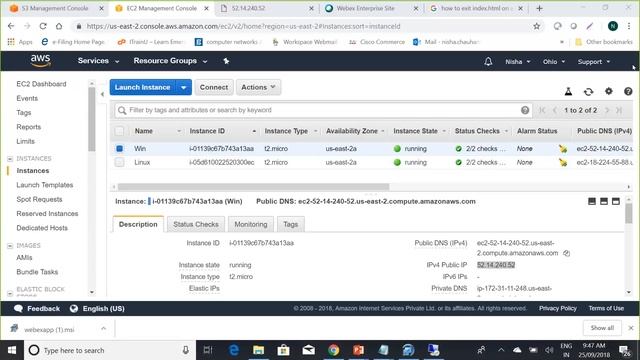Uncheck the Win instance checkbox
Image resolution: width=640 pixels, height=360 pixels.
pos(119,149)
